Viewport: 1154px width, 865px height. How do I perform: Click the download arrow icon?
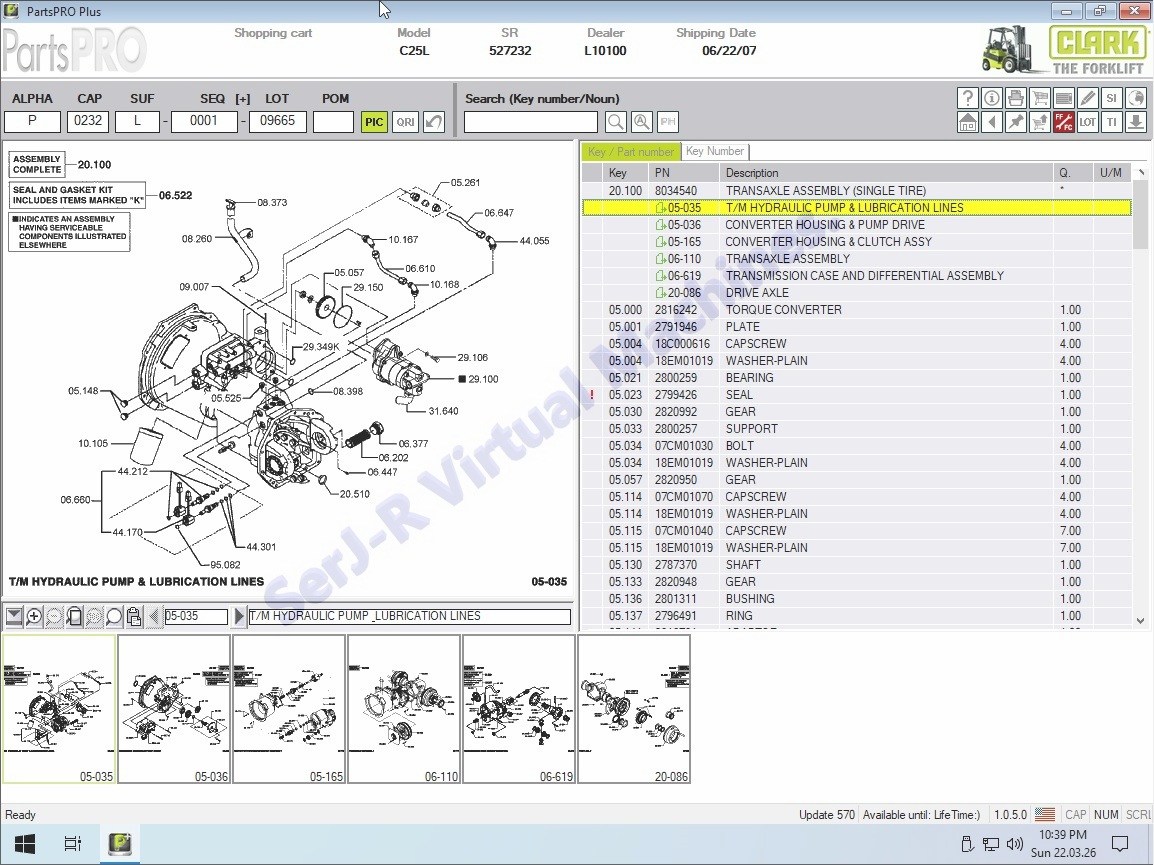pyautogui.click(x=1136, y=122)
